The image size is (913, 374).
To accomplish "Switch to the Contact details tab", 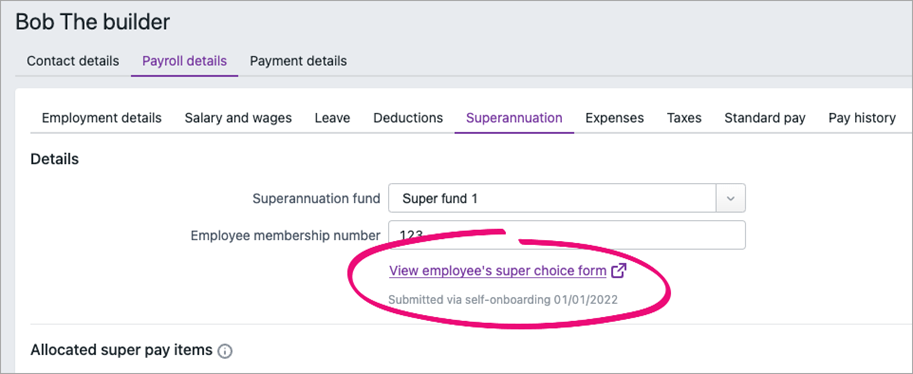I will click(x=73, y=61).
